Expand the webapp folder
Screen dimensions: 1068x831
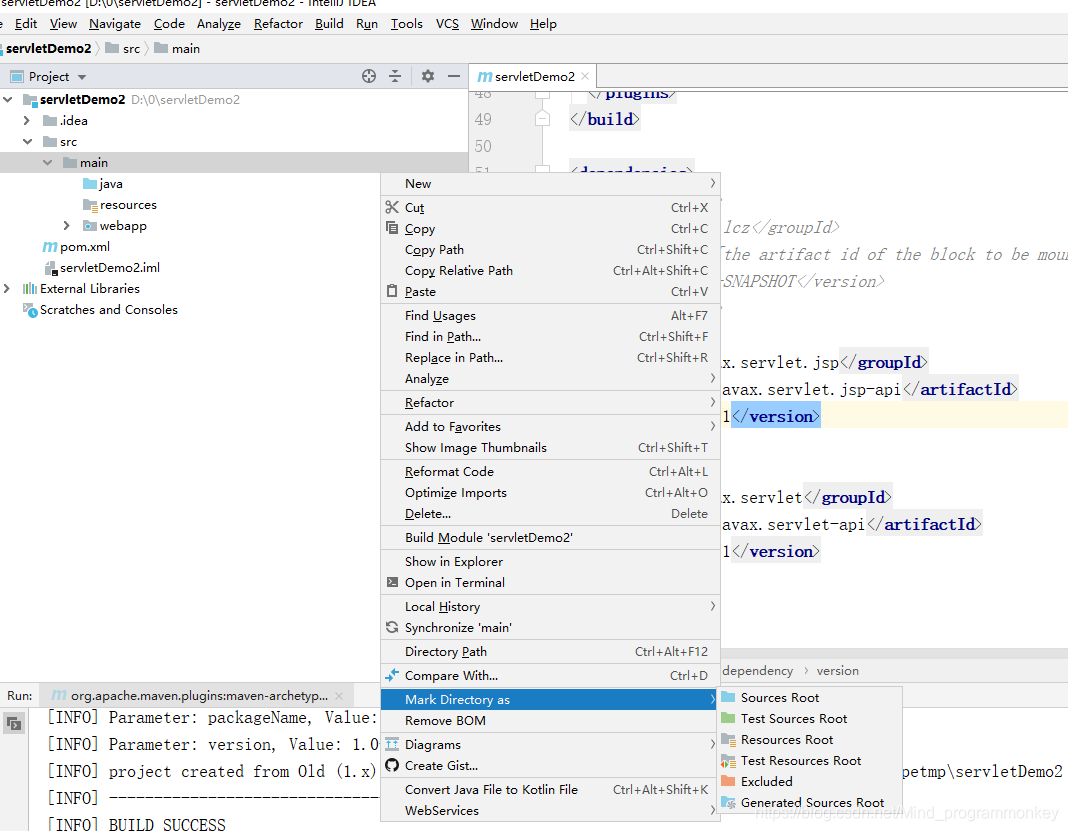point(66,225)
